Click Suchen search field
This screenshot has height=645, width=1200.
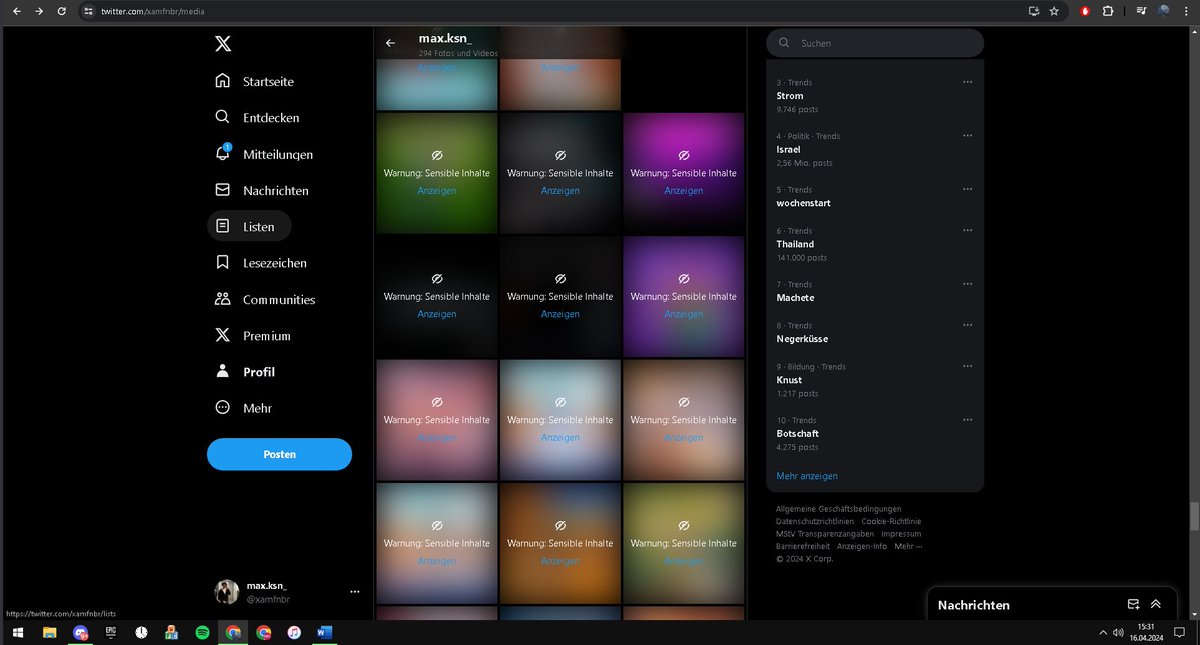point(875,43)
